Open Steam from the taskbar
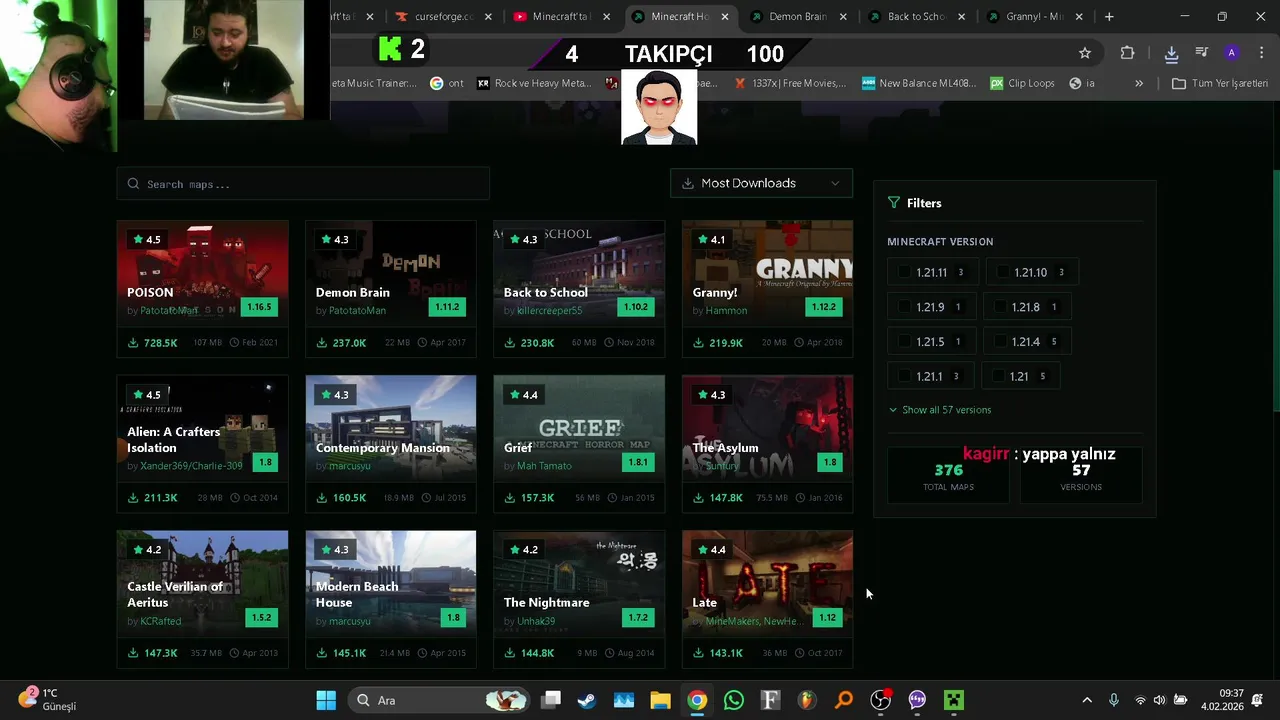This screenshot has height=720, width=1280. tap(587, 700)
